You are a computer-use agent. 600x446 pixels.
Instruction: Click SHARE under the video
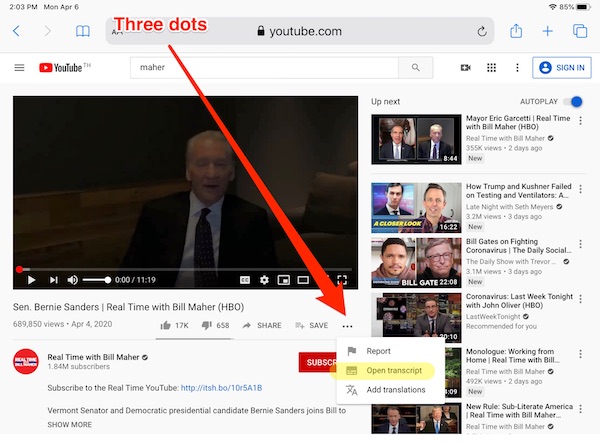click(x=262, y=326)
